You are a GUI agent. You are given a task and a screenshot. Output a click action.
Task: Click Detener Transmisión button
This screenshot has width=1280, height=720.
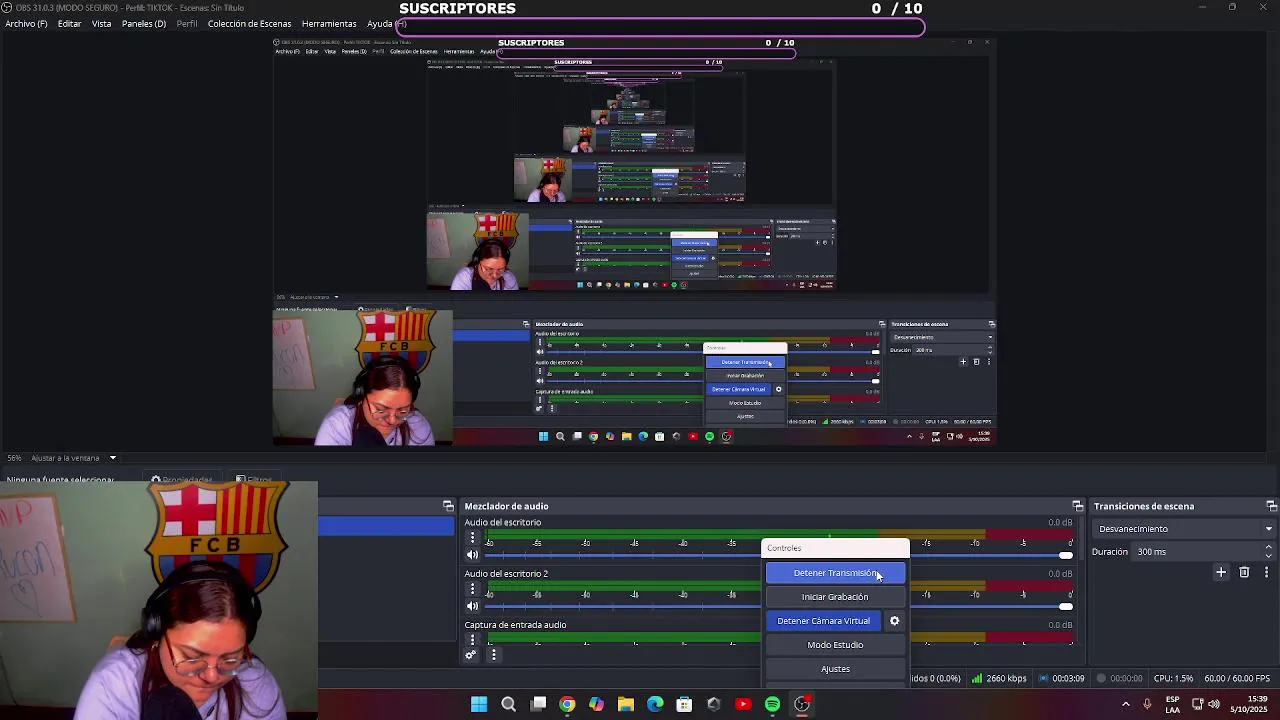pyautogui.click(x=836, y=573)
